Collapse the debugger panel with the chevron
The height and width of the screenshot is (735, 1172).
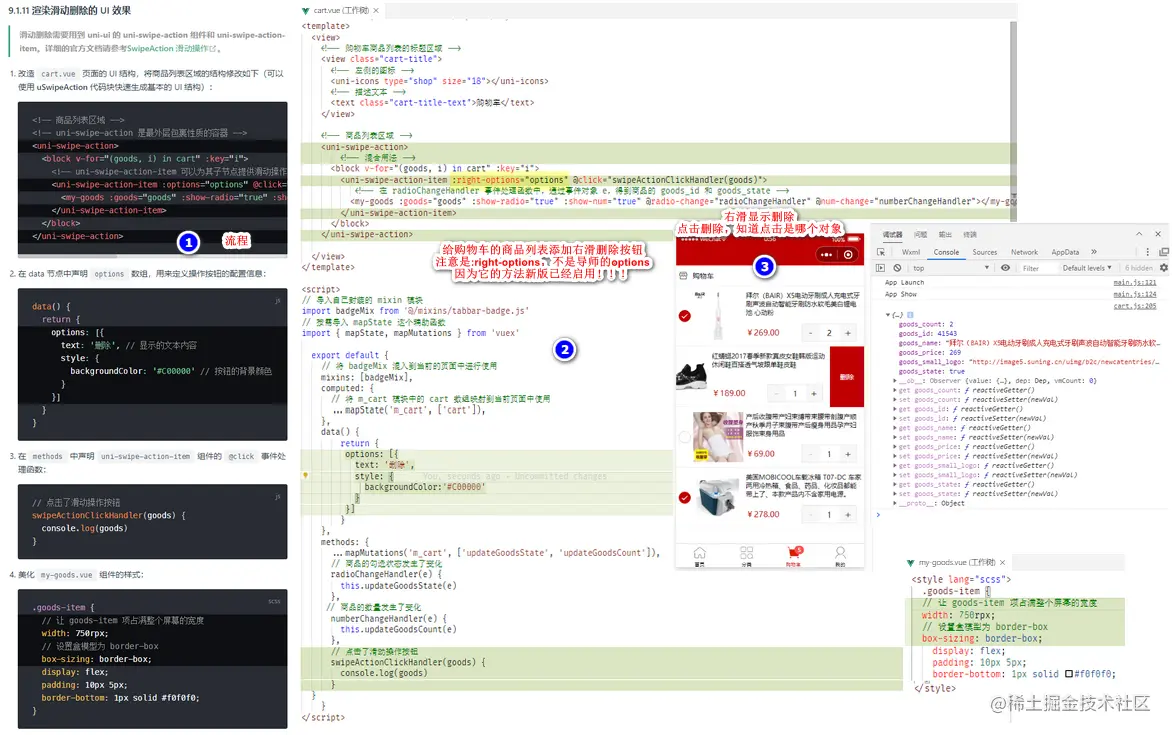tap(1139, 234)
